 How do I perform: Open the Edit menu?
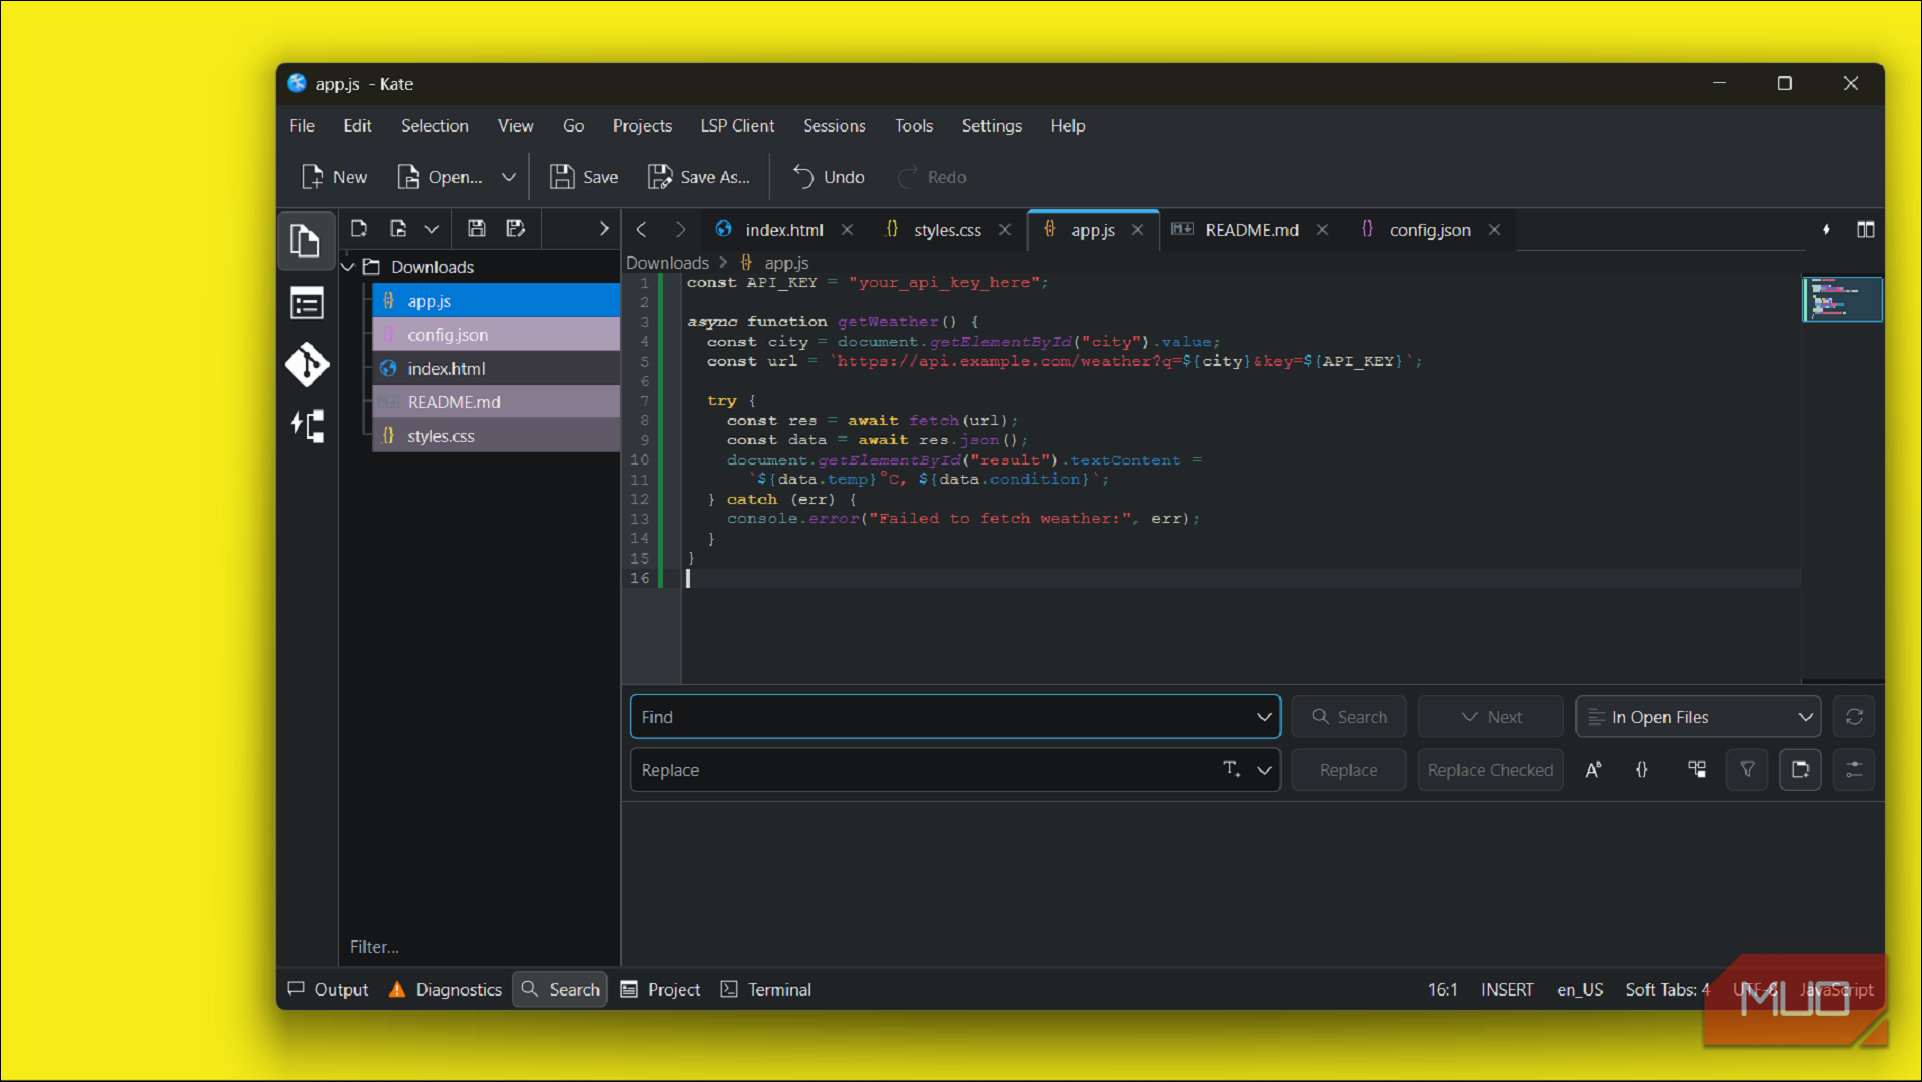click(x=357, y=126)
